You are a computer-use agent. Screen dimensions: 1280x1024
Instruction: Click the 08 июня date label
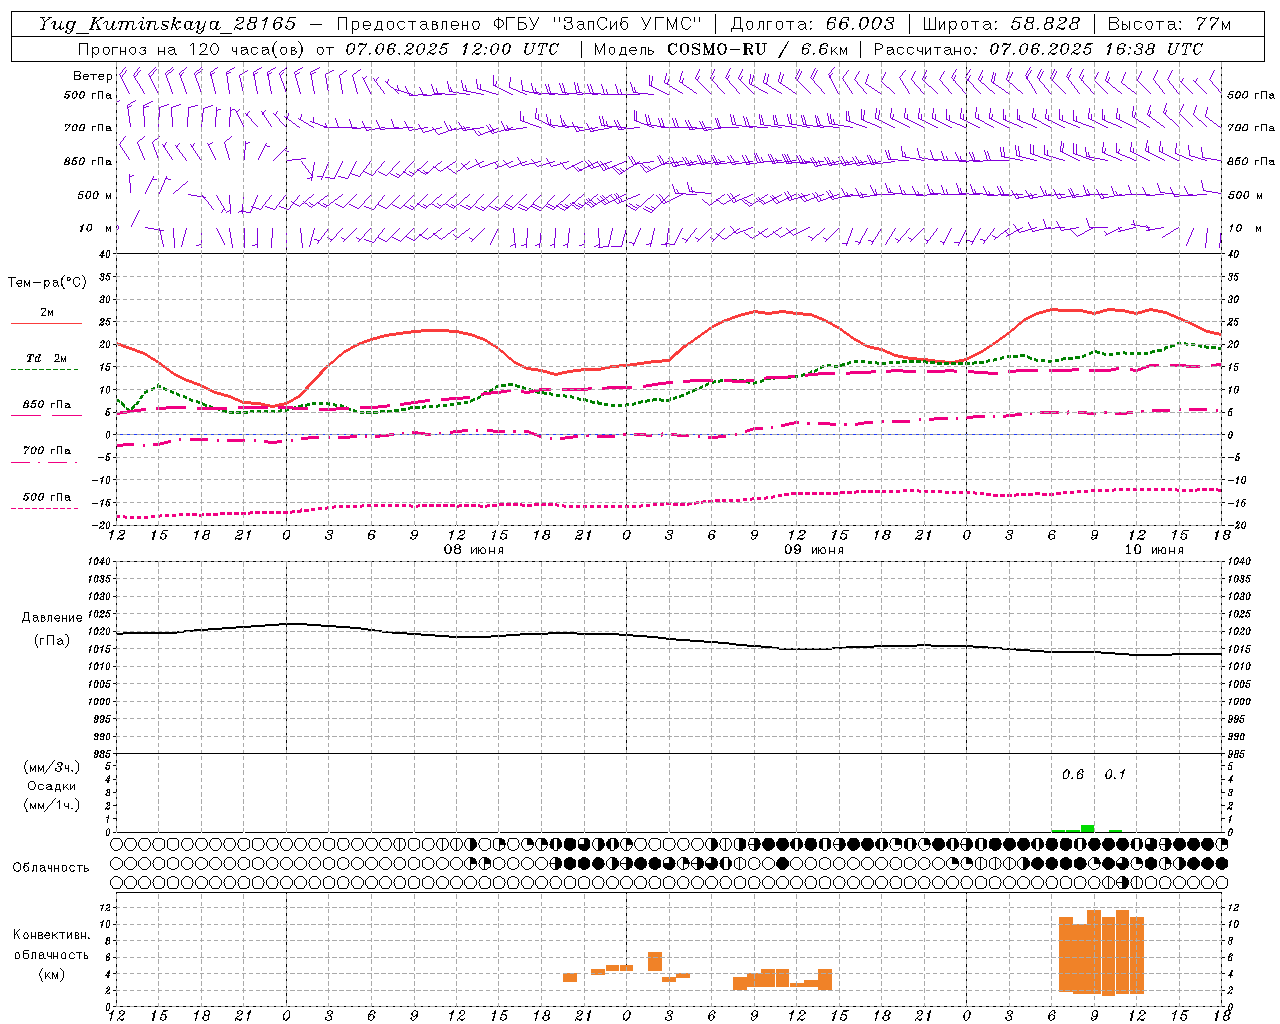[x=474, y=550]
